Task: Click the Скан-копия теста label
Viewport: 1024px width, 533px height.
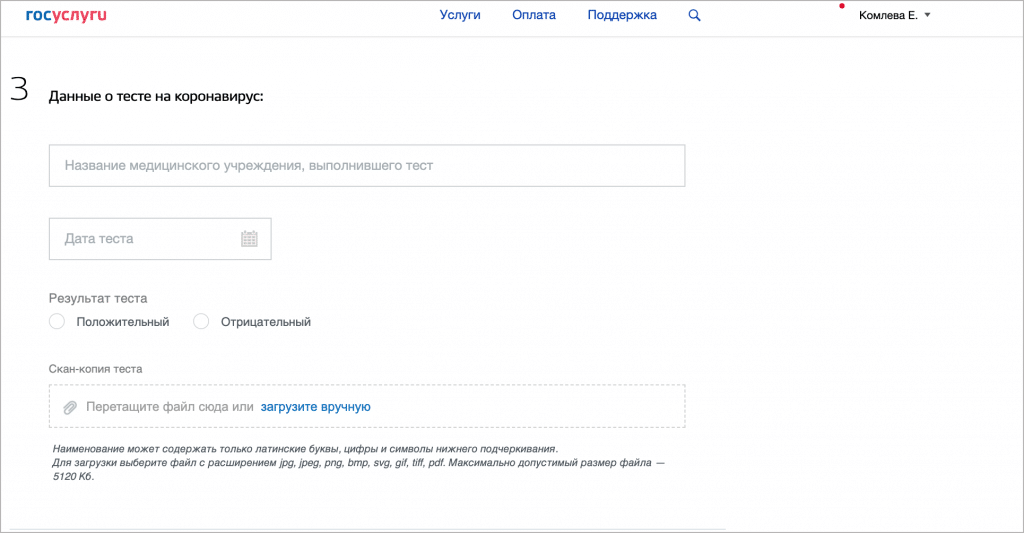Action: click(x=95, y=369)
